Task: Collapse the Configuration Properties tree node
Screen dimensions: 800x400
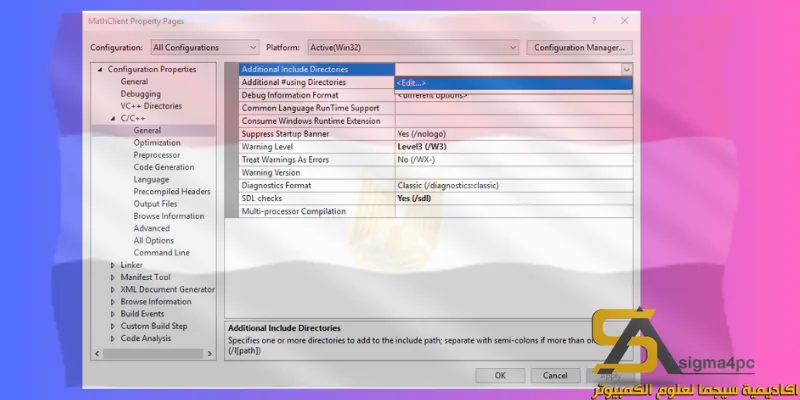Action: coord(99,69)
